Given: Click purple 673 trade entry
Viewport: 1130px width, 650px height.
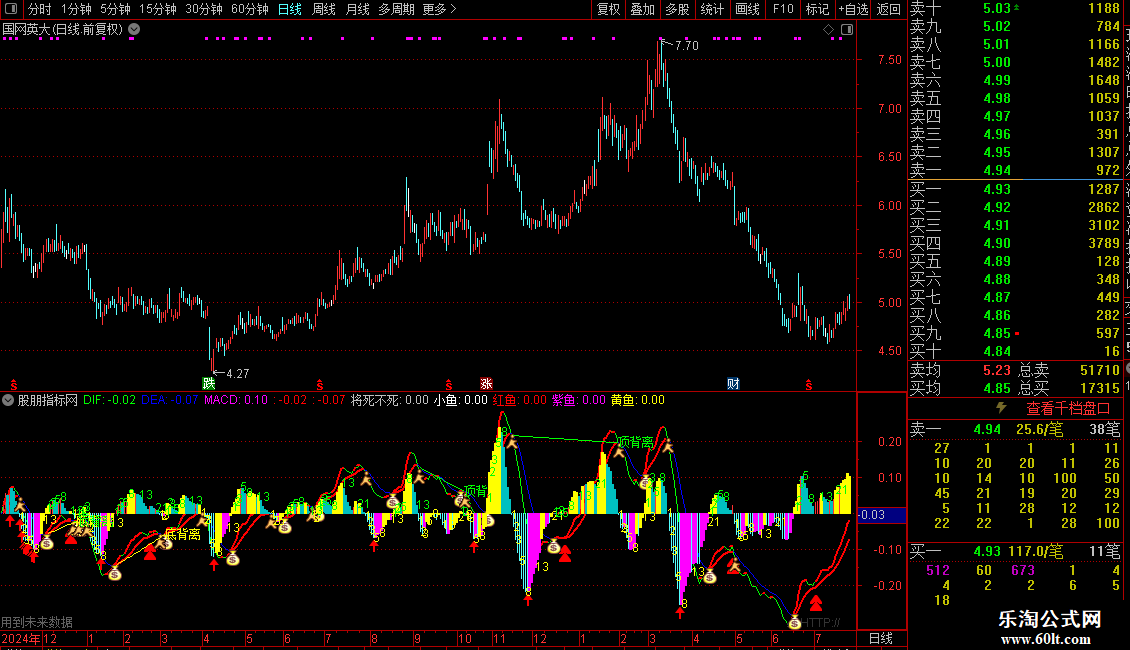Looking at the screenshot, I should [1023, 570].
